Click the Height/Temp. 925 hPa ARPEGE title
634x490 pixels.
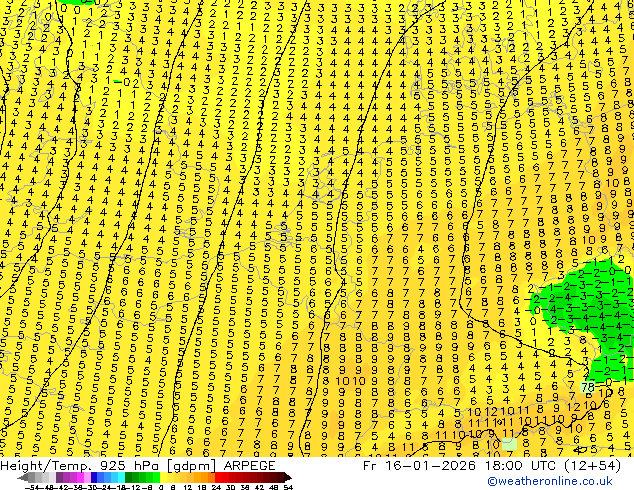[x=138, y=466]
